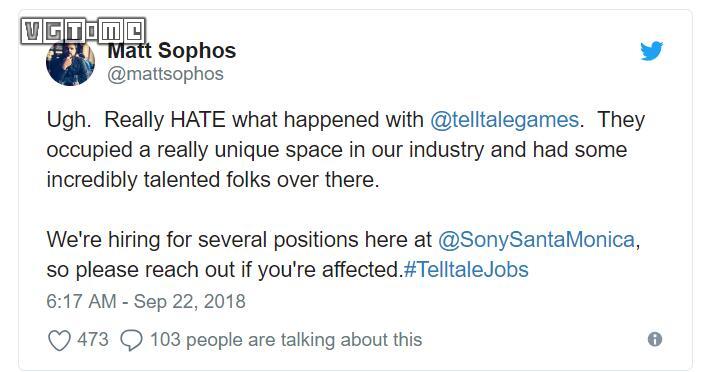Image resolution: width=707 pixels, height=372 pixels.
Task: Open replies via the speech bubble icon
Action: click(x=131, y=340)
